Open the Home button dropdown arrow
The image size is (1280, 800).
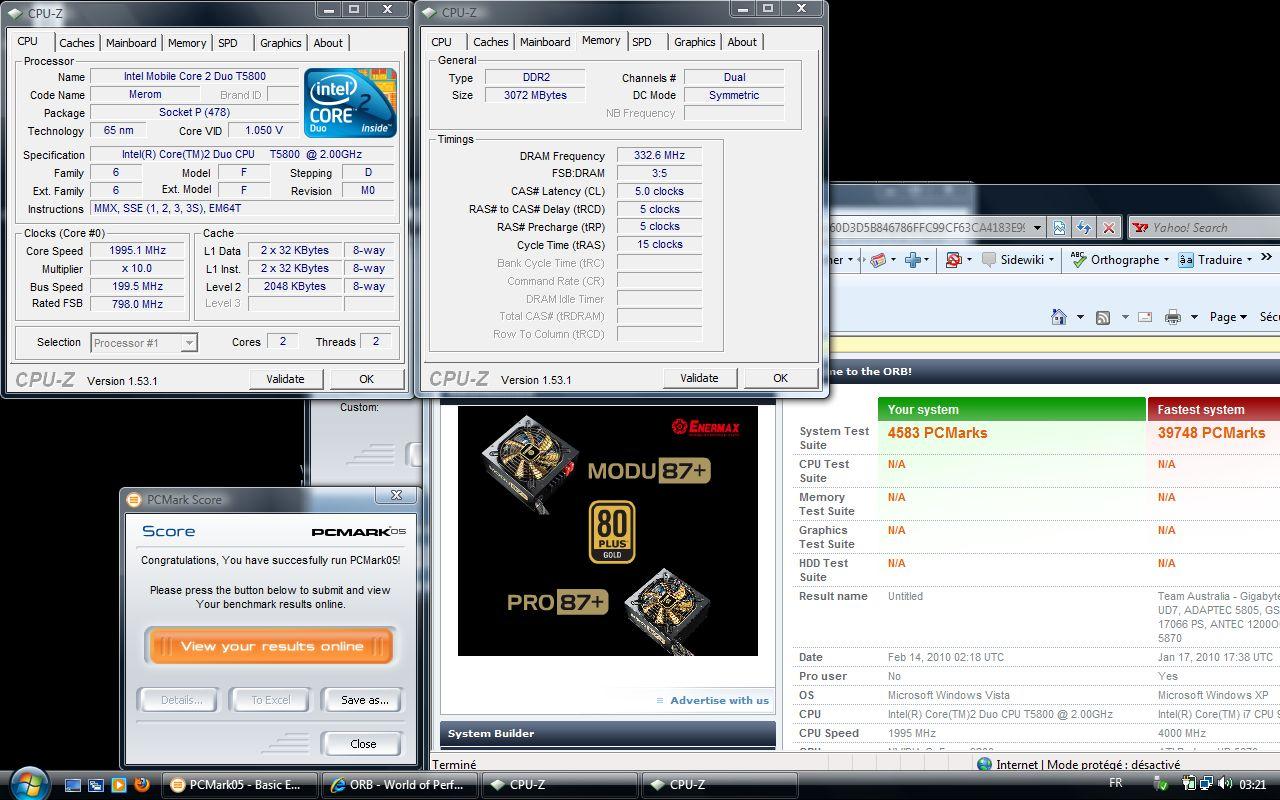coord(1080,318)
